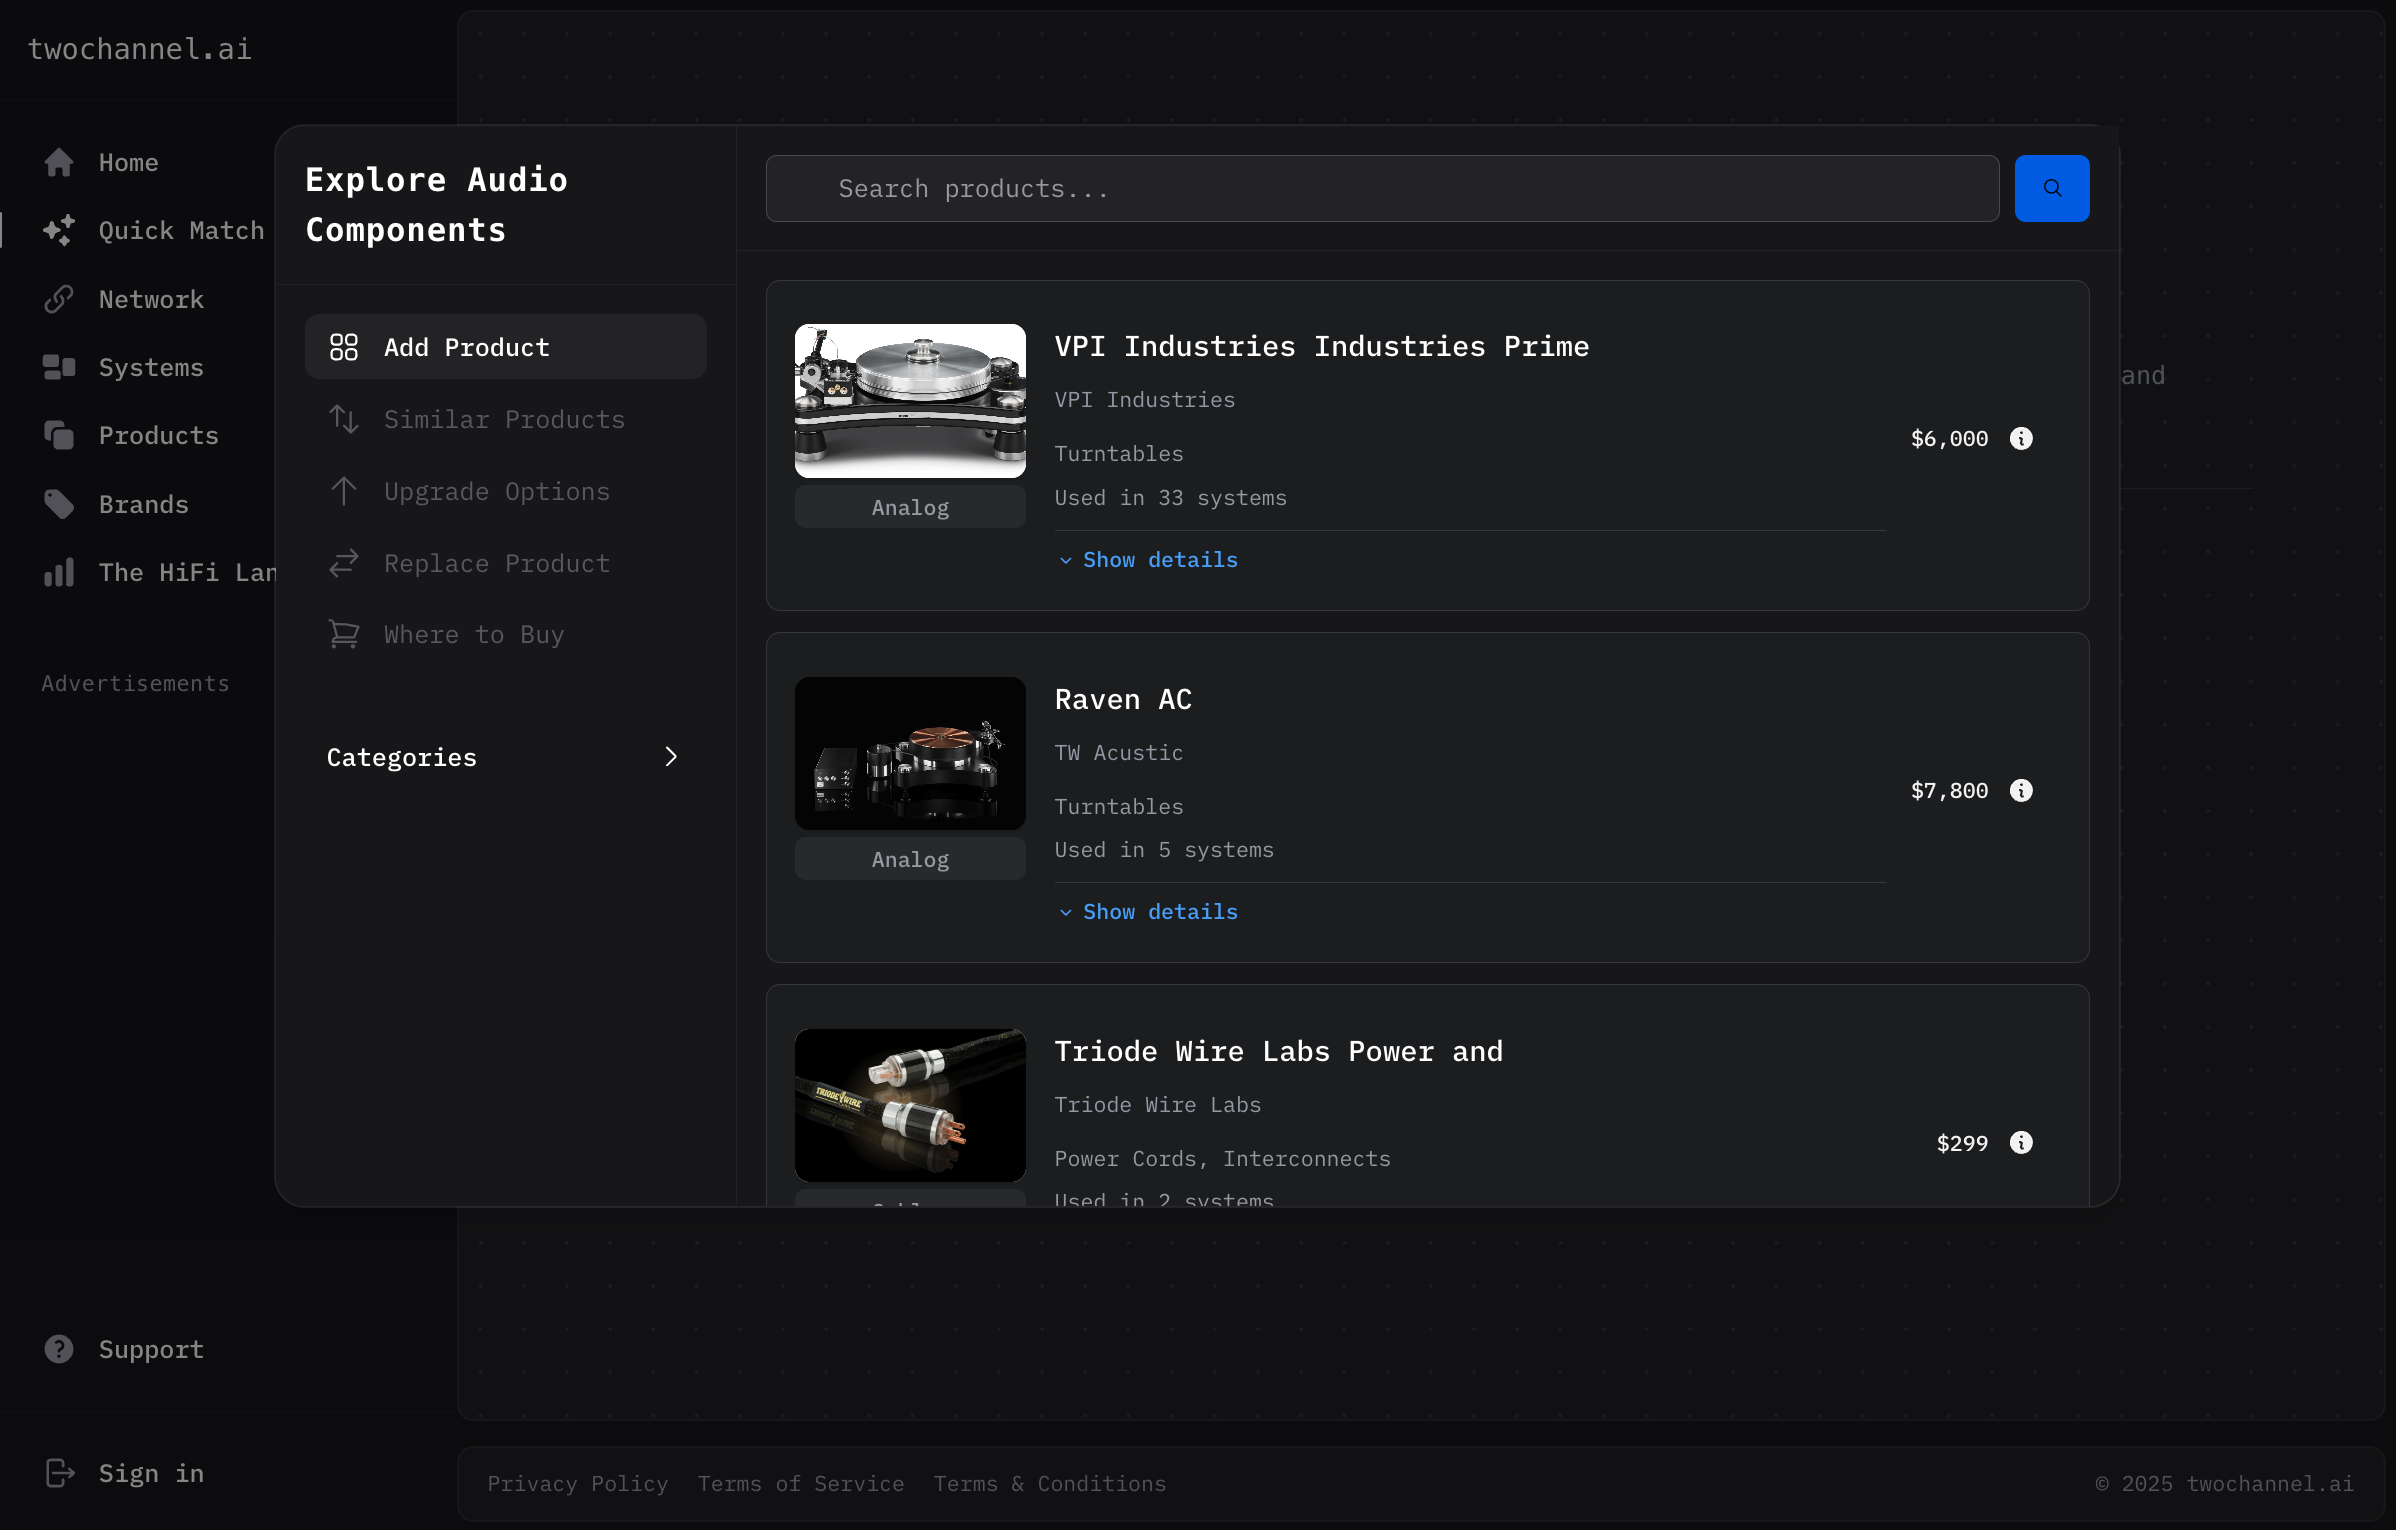Click the "Used in 33 systems" text
This screenshot has height=1530, width=2396.
[x=1170, y=497]
